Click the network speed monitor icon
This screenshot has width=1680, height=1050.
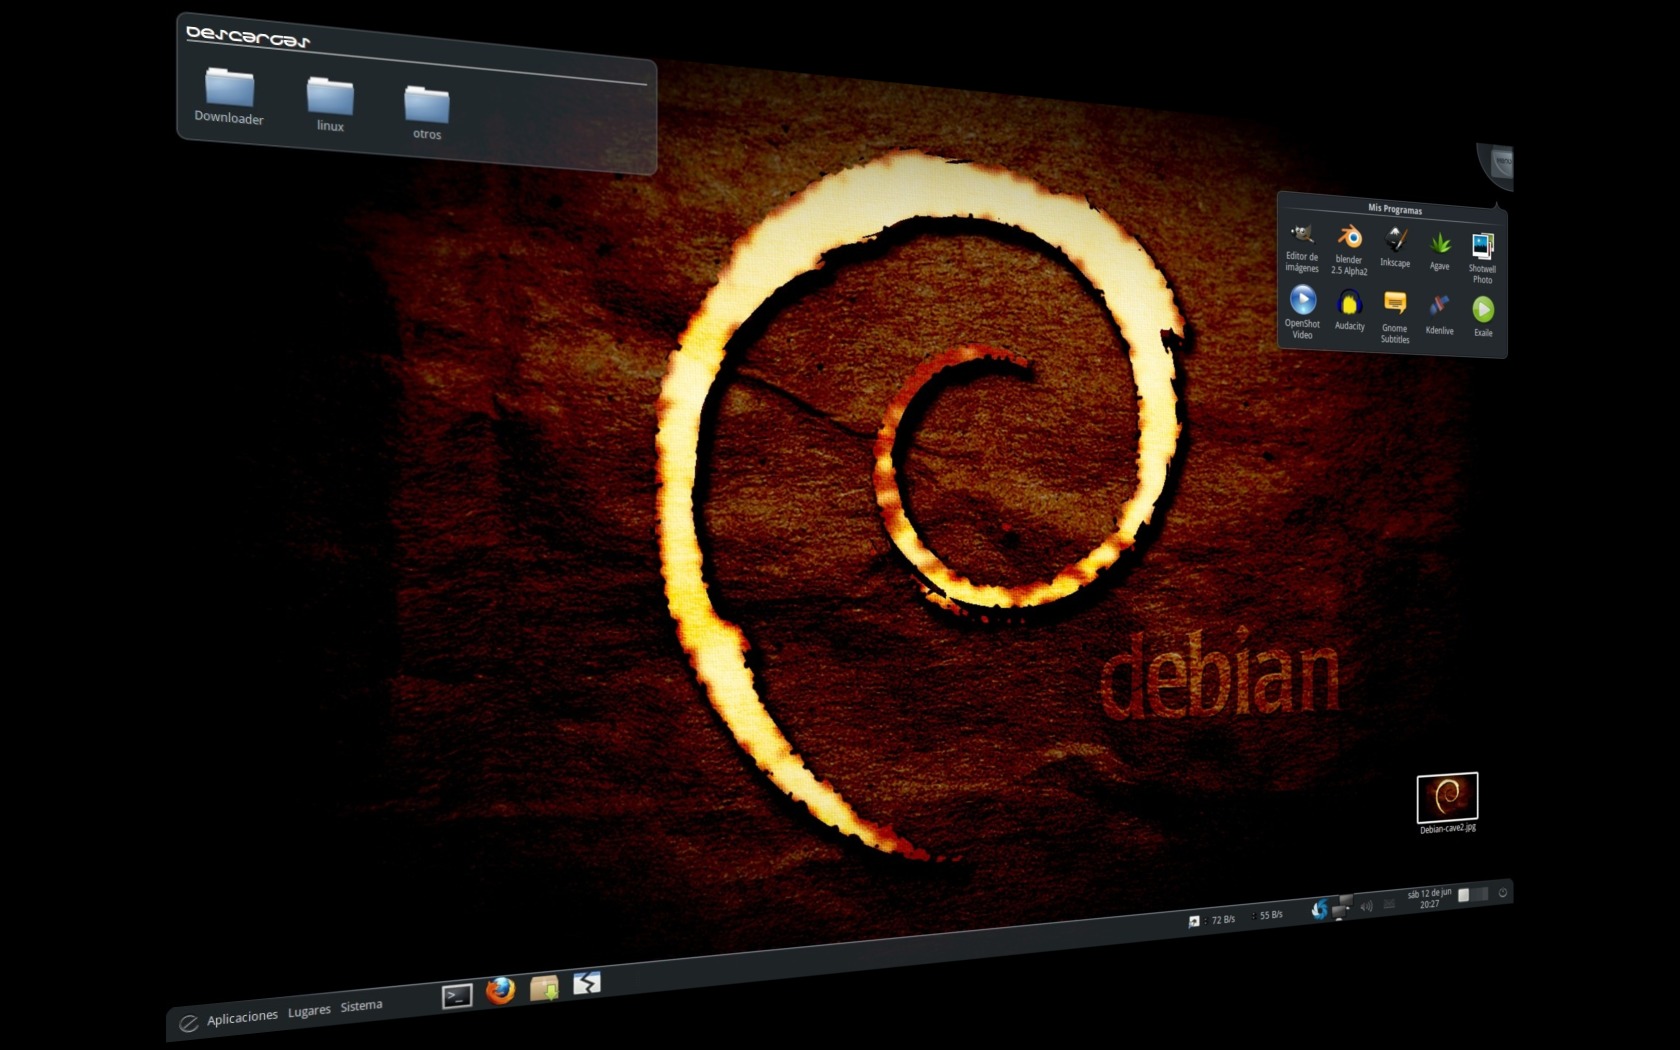(x=1193, y=921)
